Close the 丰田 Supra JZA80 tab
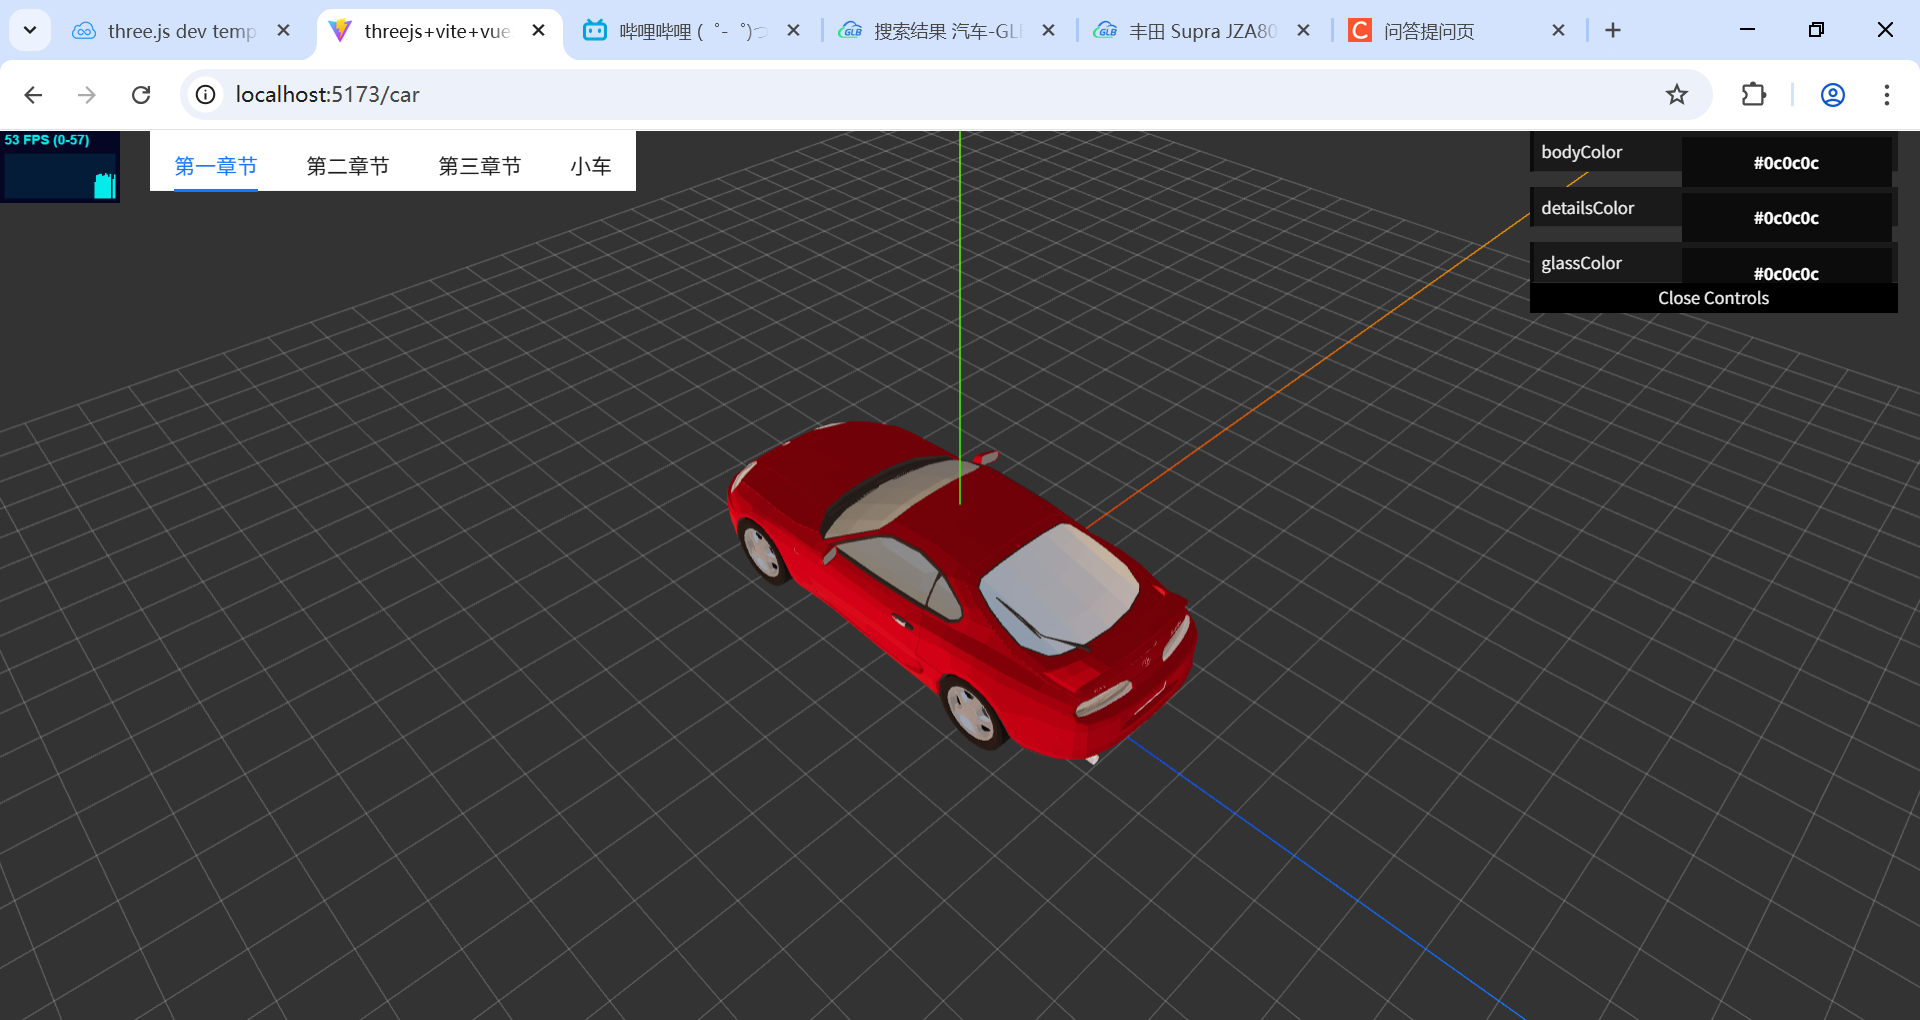 pyautogui.click(x=1304, y=31)
